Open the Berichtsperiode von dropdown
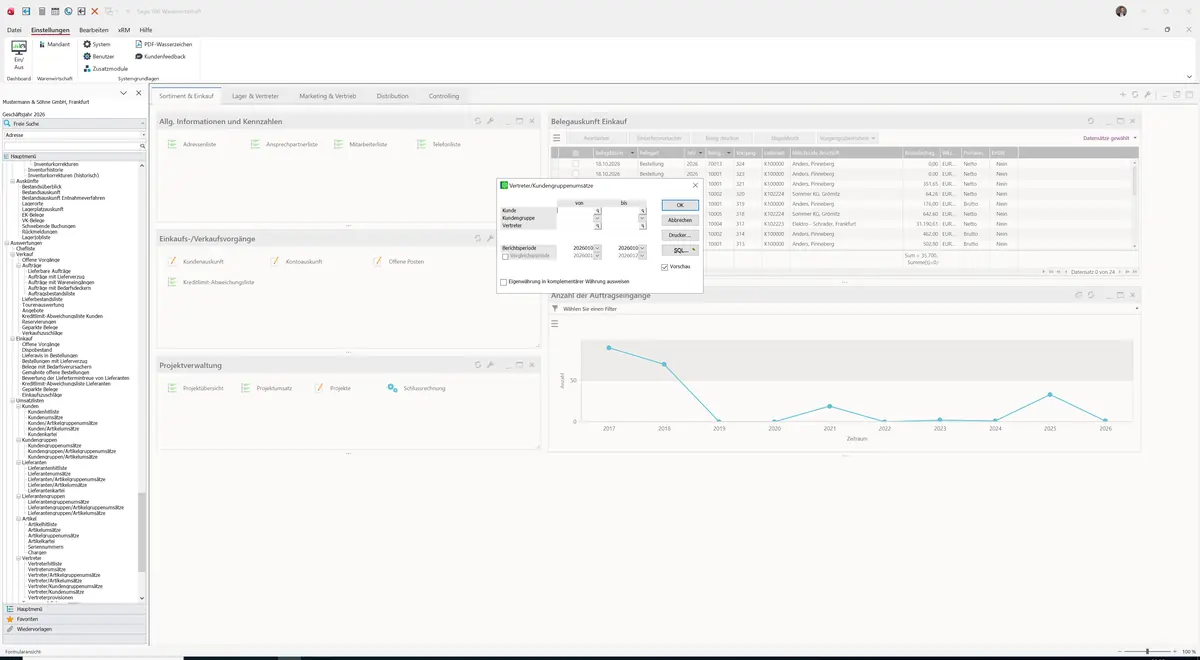 coord(598,247)
